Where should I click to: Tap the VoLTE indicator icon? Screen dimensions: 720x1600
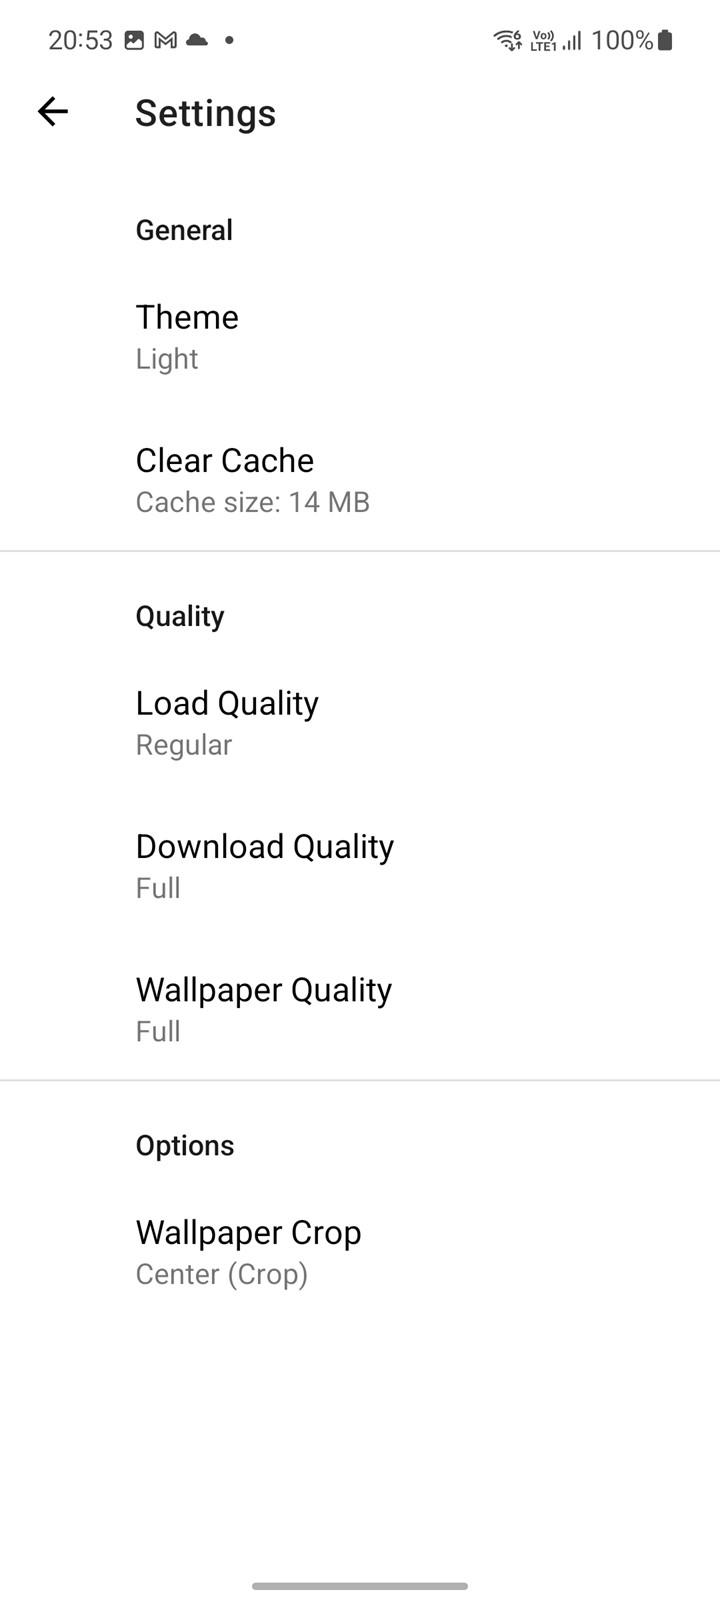(543, 40)
